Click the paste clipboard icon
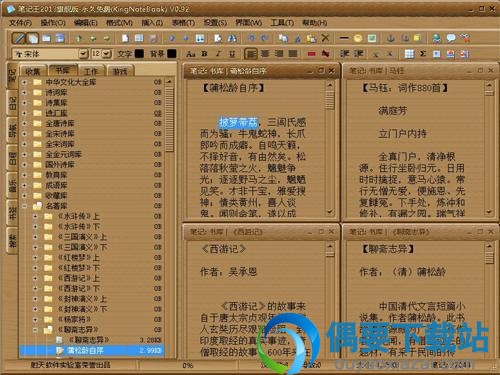Viewport: 500px width, 375px height. pyautogui.click(x=311, y=38)
